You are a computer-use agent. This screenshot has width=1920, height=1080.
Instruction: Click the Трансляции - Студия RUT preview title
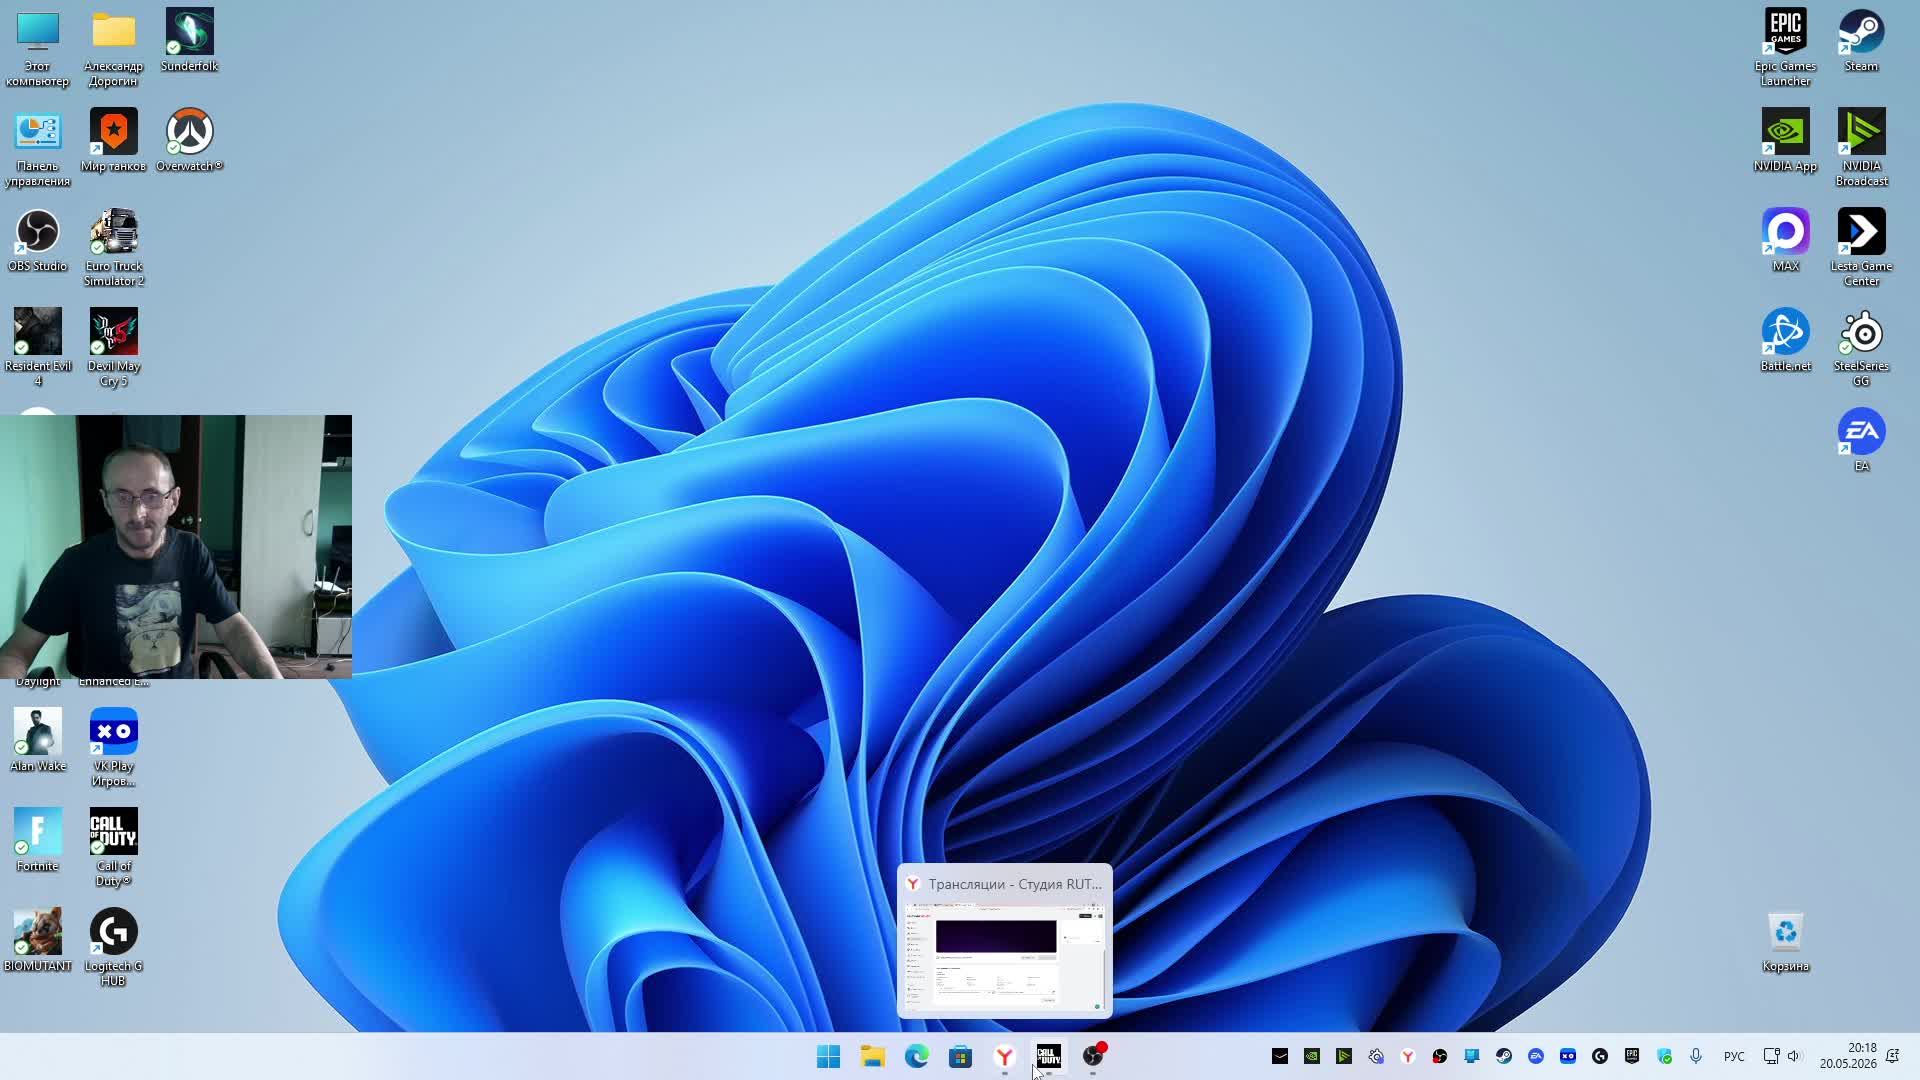click(x=1014, y=884)
